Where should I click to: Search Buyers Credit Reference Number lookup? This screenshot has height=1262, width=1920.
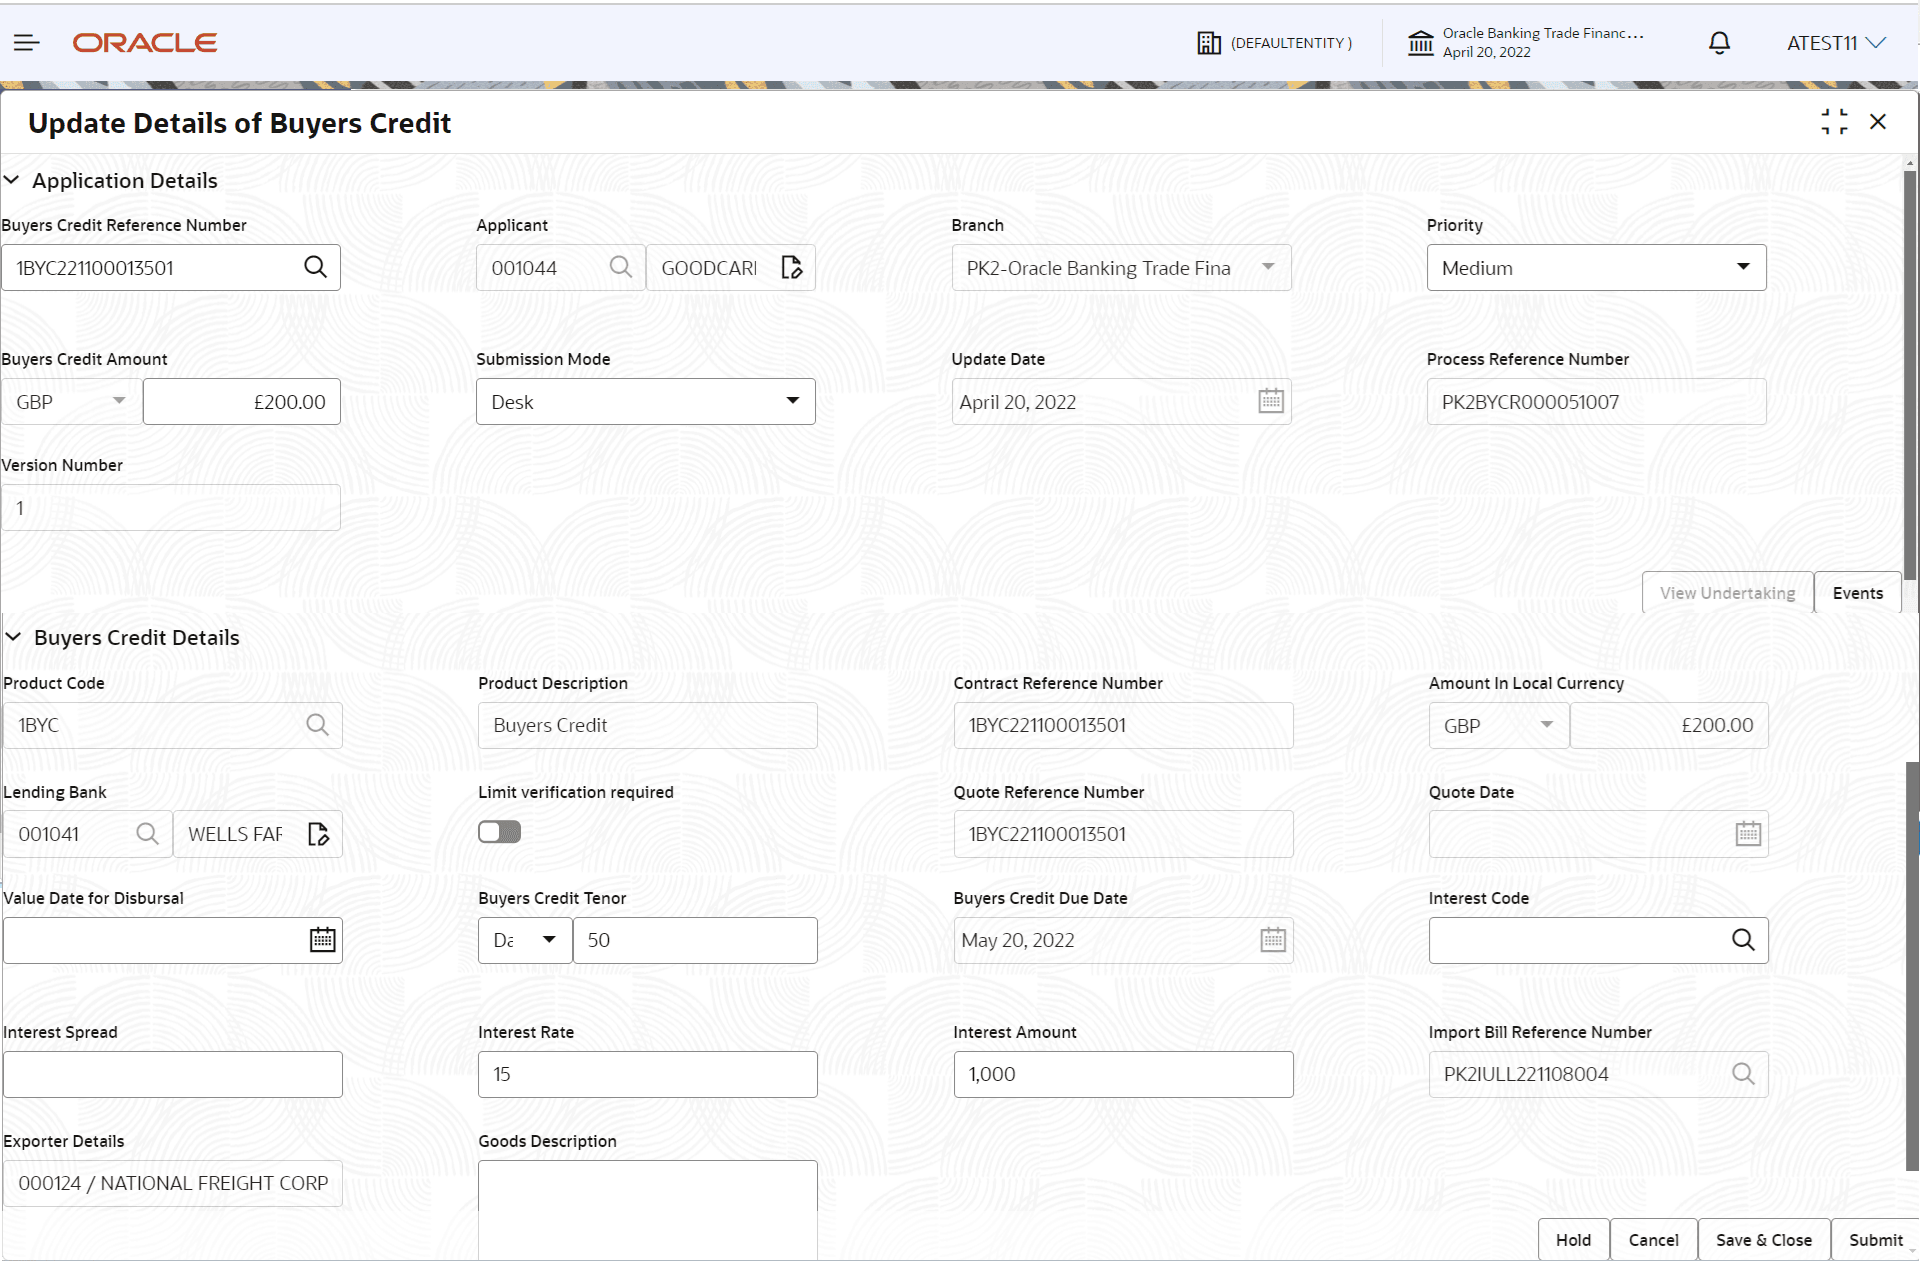tap(315, 267)
